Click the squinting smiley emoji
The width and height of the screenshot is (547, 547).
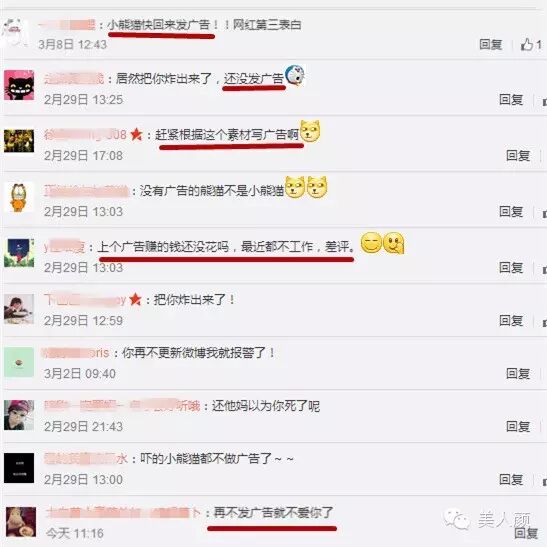click(x=371, y=243)
